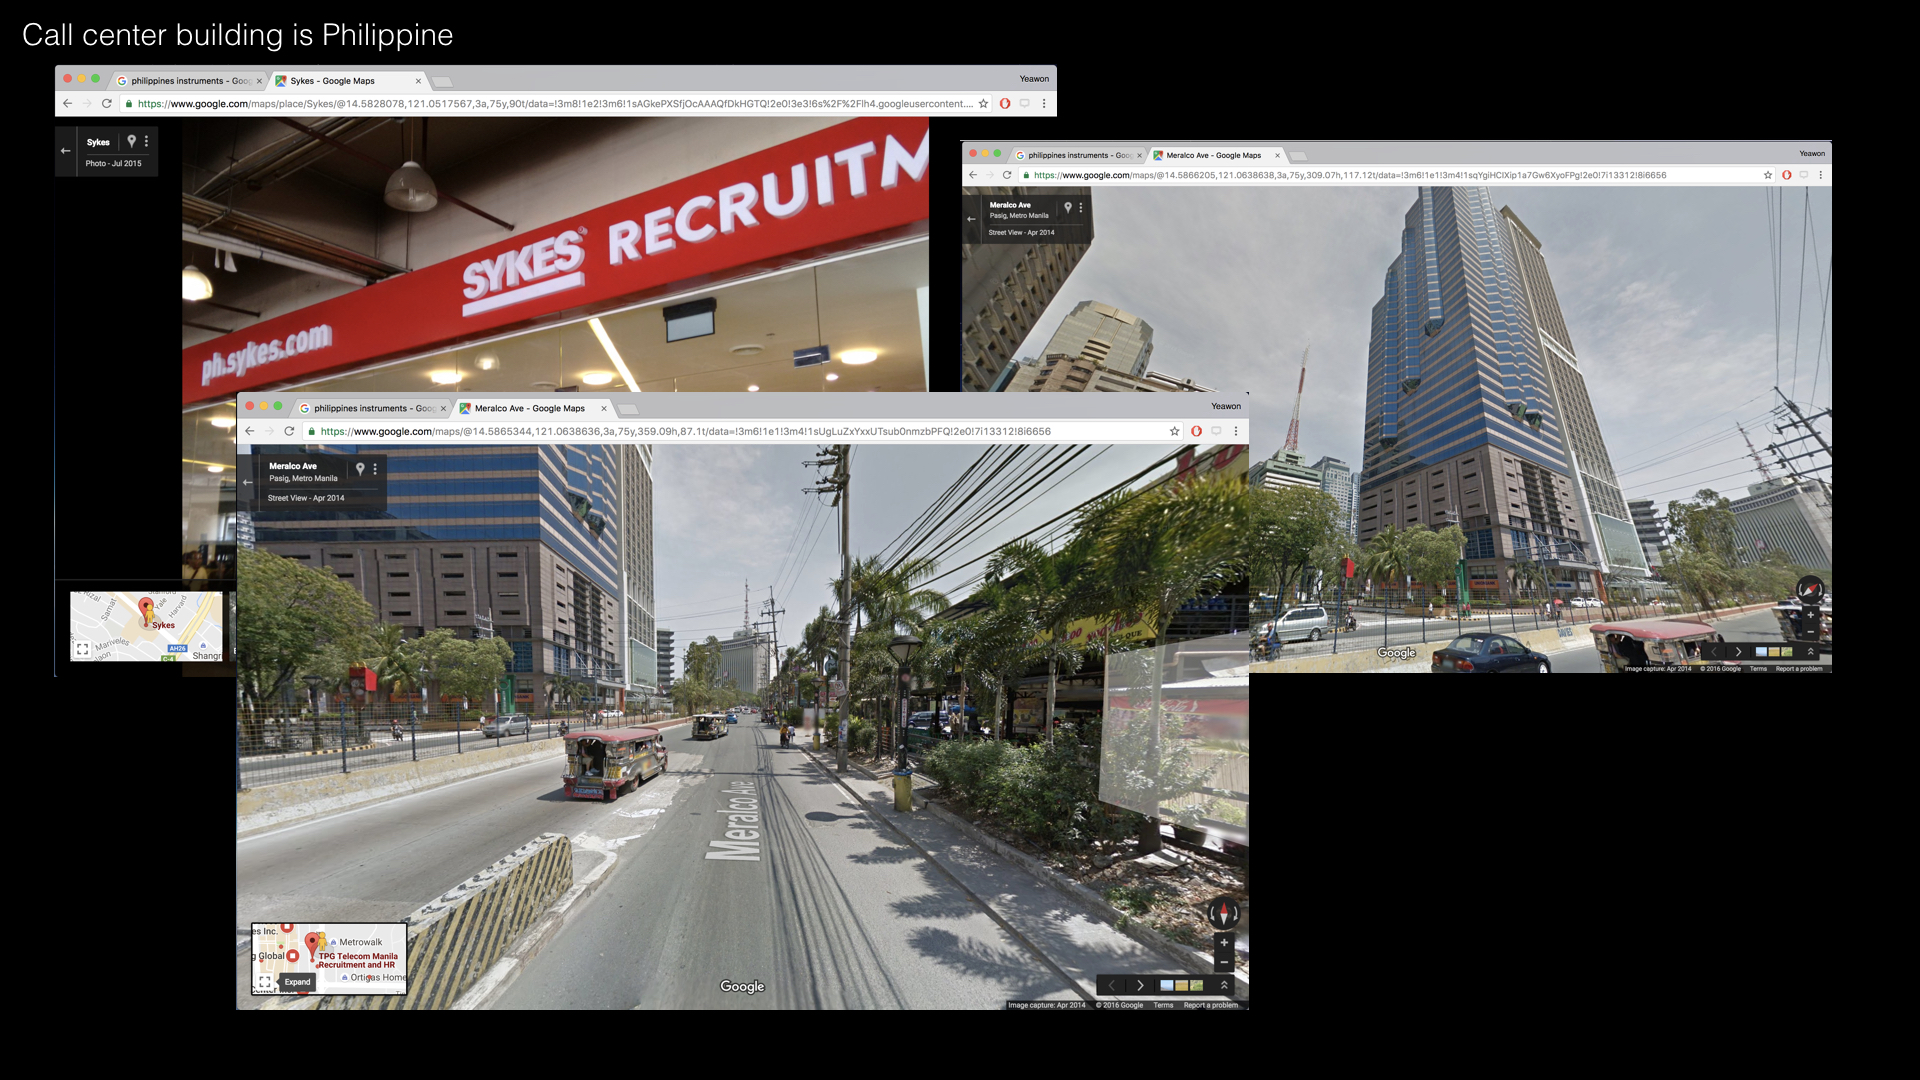Click back arrow in front Meralco Ave window
The width and height of the screenshot is (1920, 1080).
point(250,431)
